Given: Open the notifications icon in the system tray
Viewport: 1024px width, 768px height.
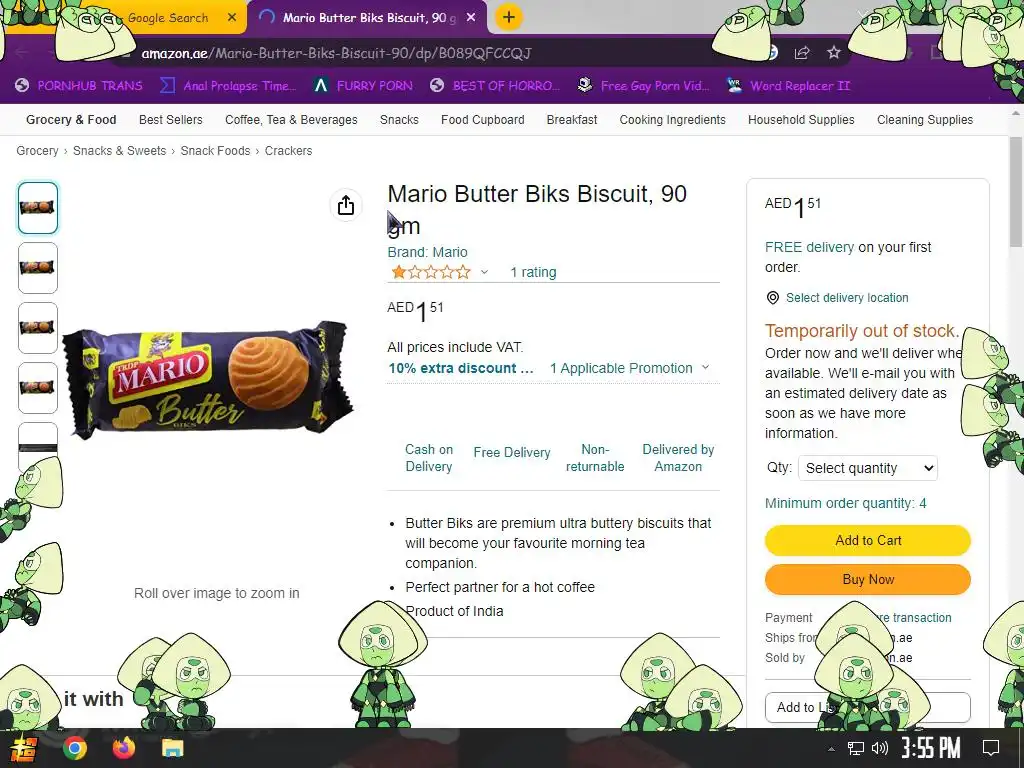Looking at the screenshot, I should [991, 748].
